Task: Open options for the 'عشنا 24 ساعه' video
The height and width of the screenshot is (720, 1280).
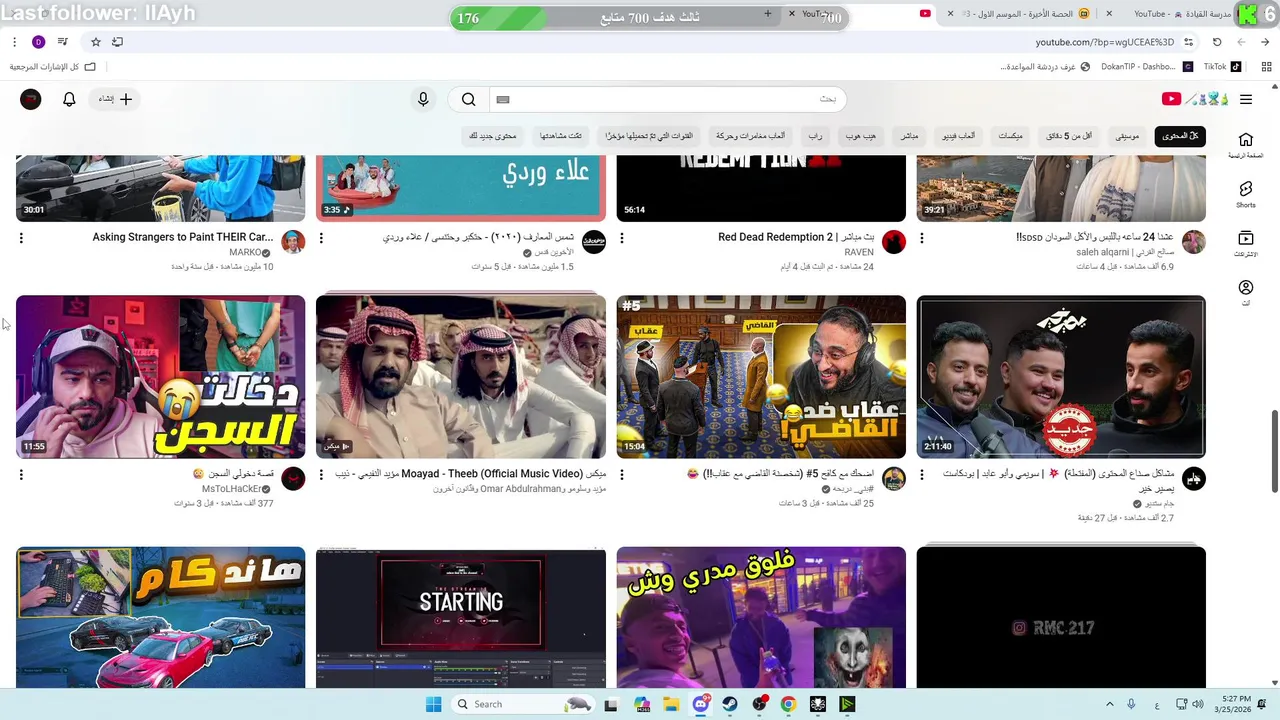Action: (922, 238)
